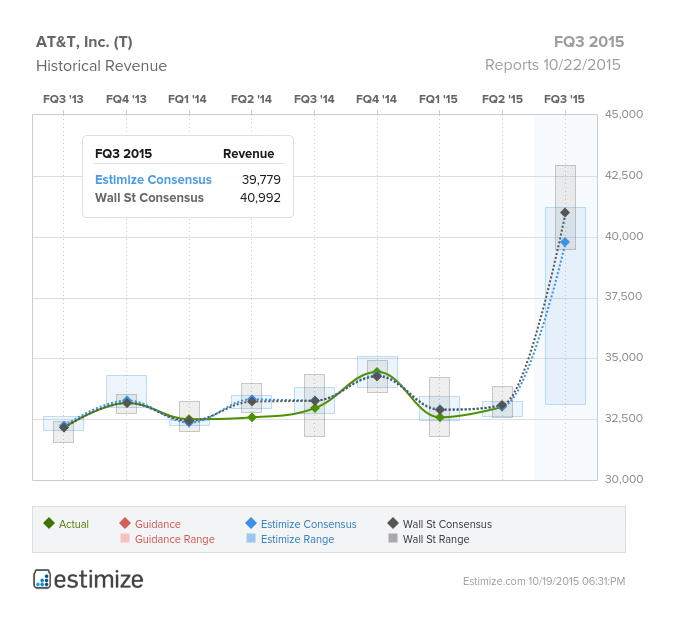The height and width of the screenshot is (620, 675).
Task: Click the Revenue tooltip column header
Action: click(x=248, y=154)
